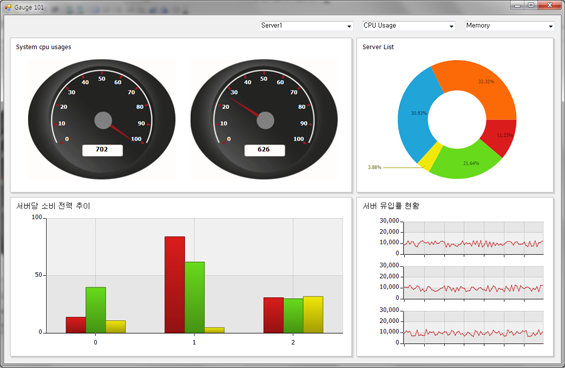Click the yellow bar in group 2
Viewport: 565px width, 368px height.
(313, 315)
